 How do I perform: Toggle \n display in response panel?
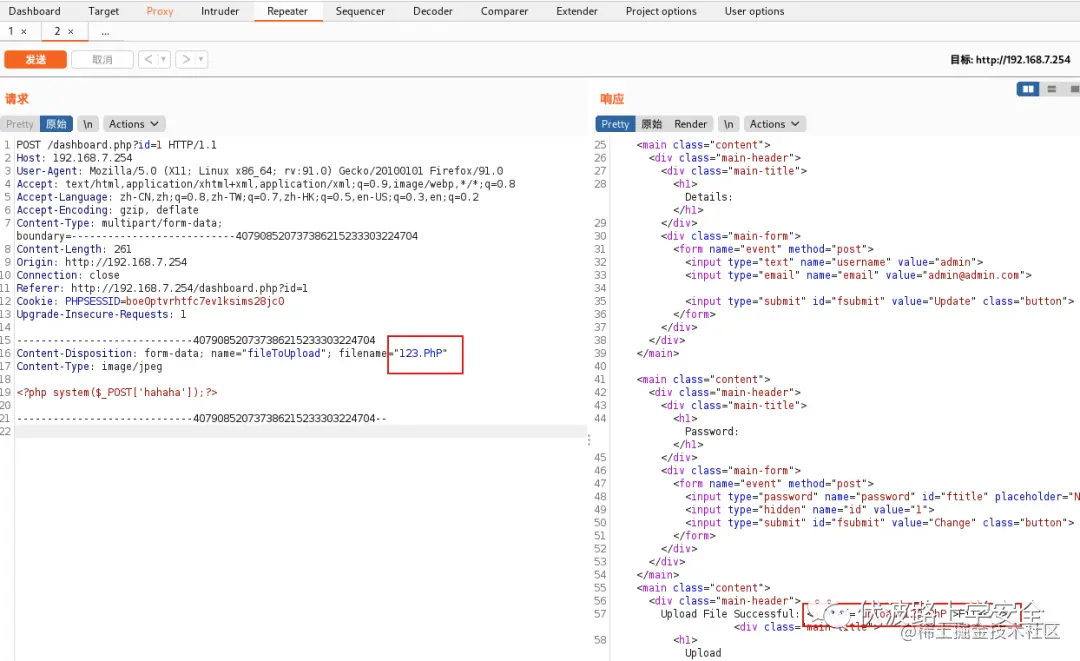click(x=728, y=124)
